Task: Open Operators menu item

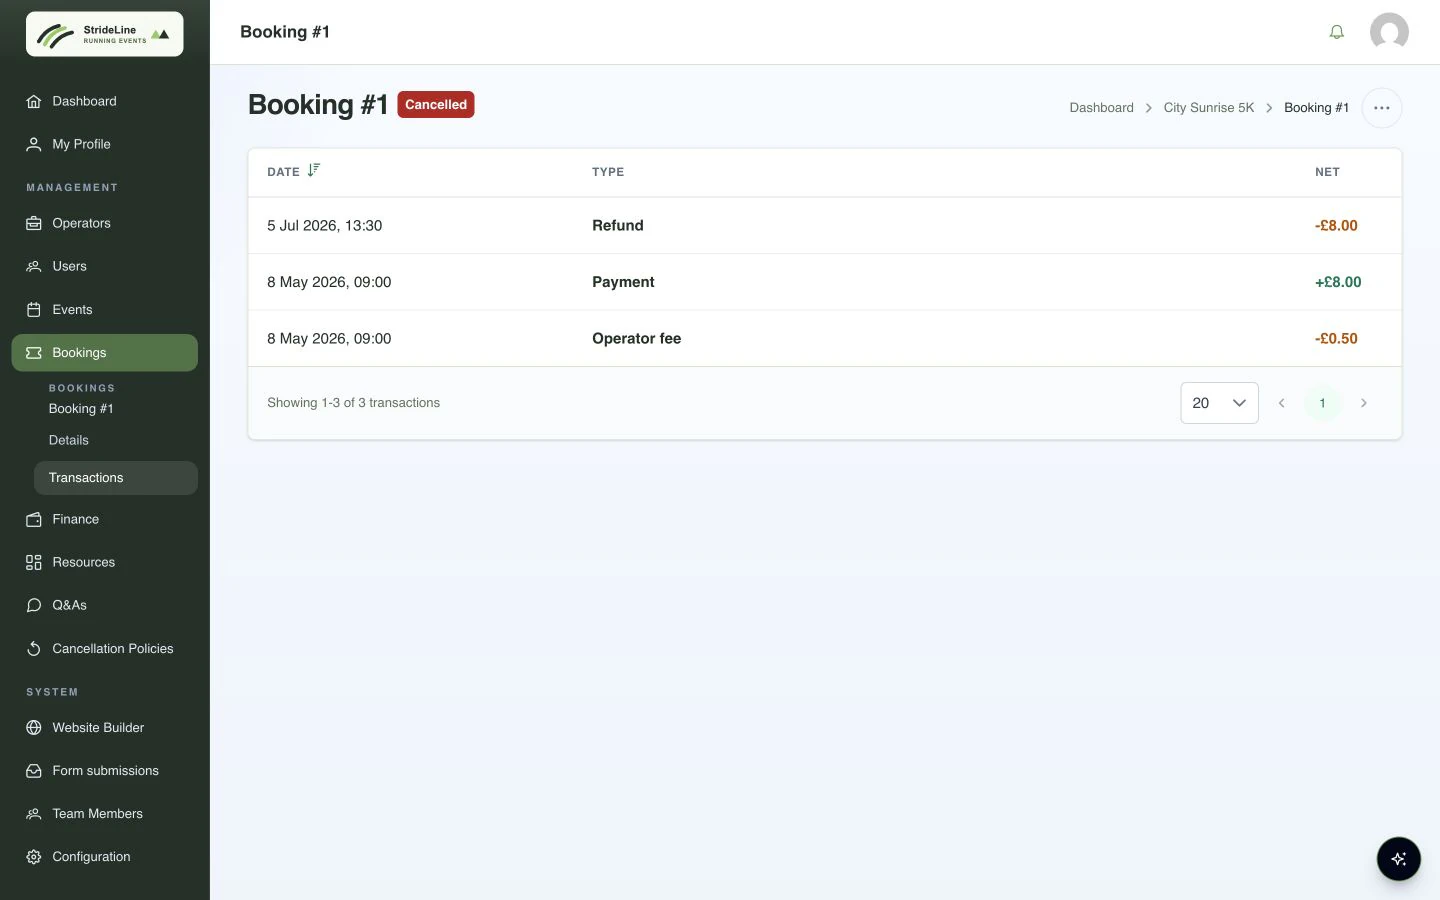Action: (x=105, y=223)
